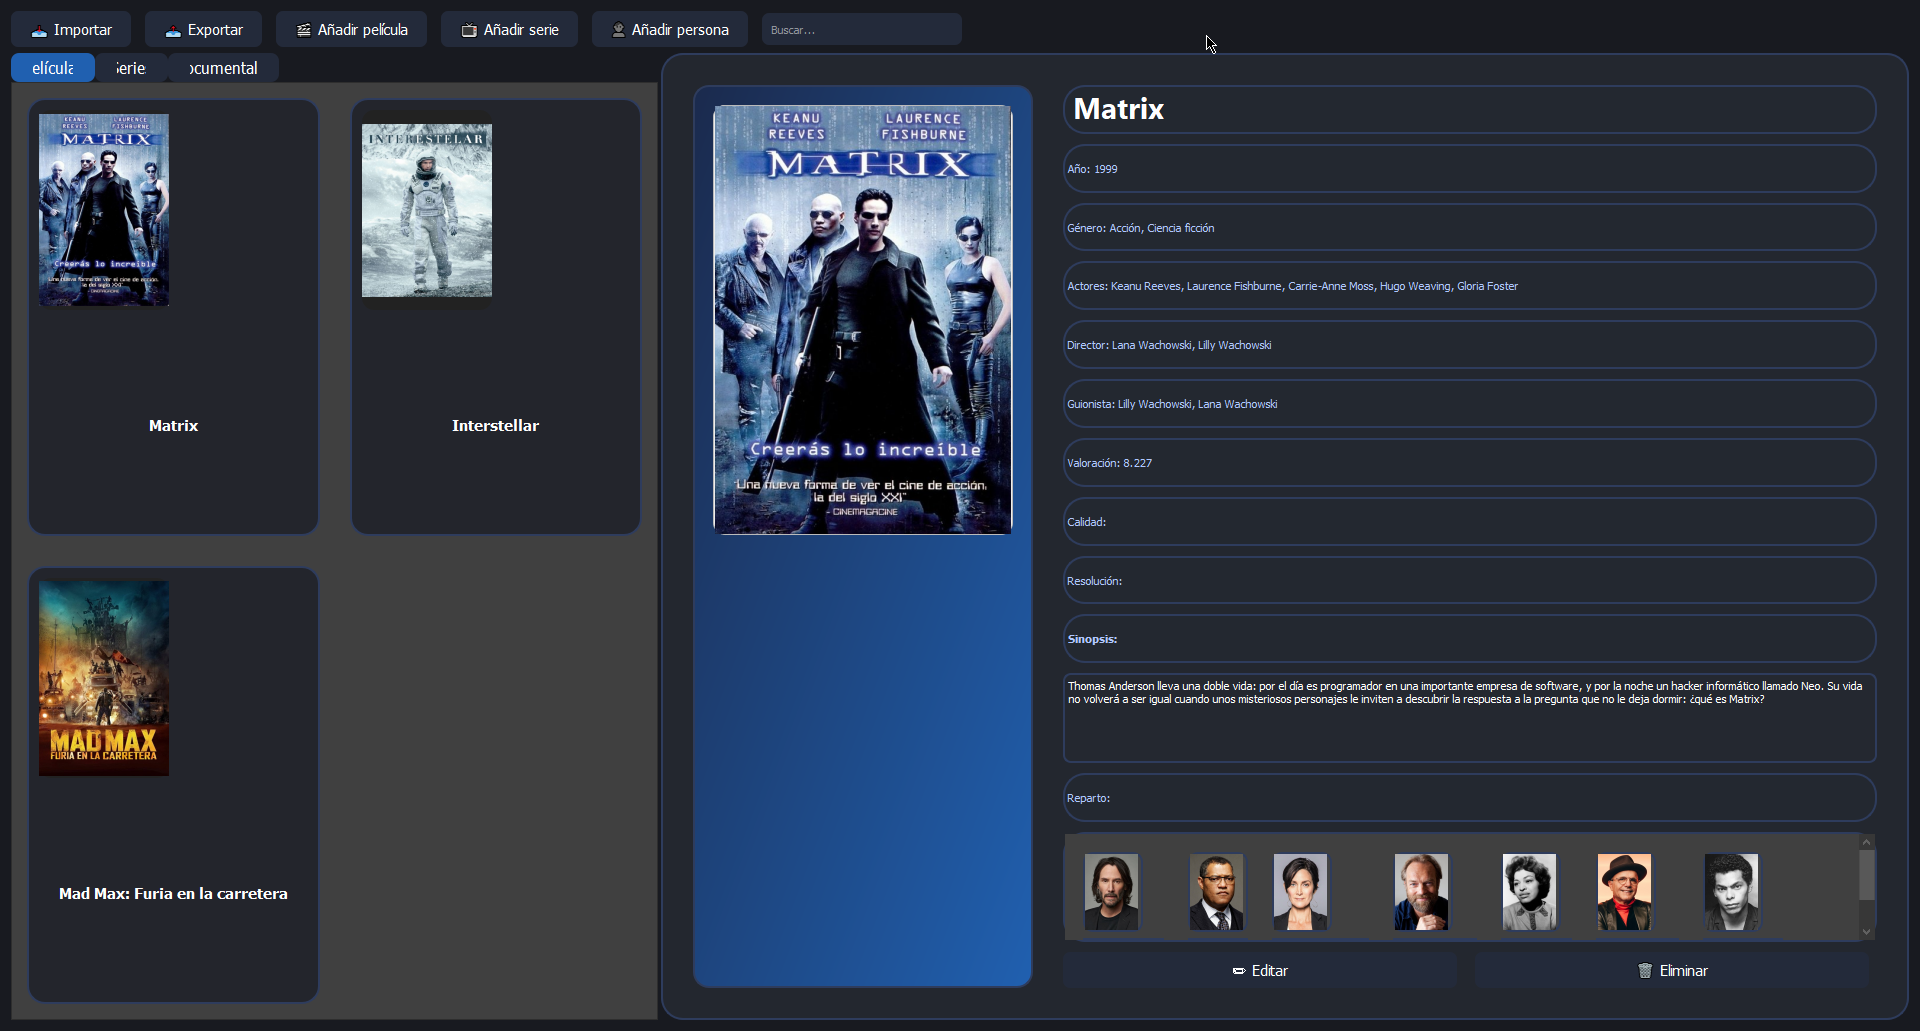Viewport: 1920px width, 1031px height.
Task: Click the Añadir serie button
Action: click(509, 30)
